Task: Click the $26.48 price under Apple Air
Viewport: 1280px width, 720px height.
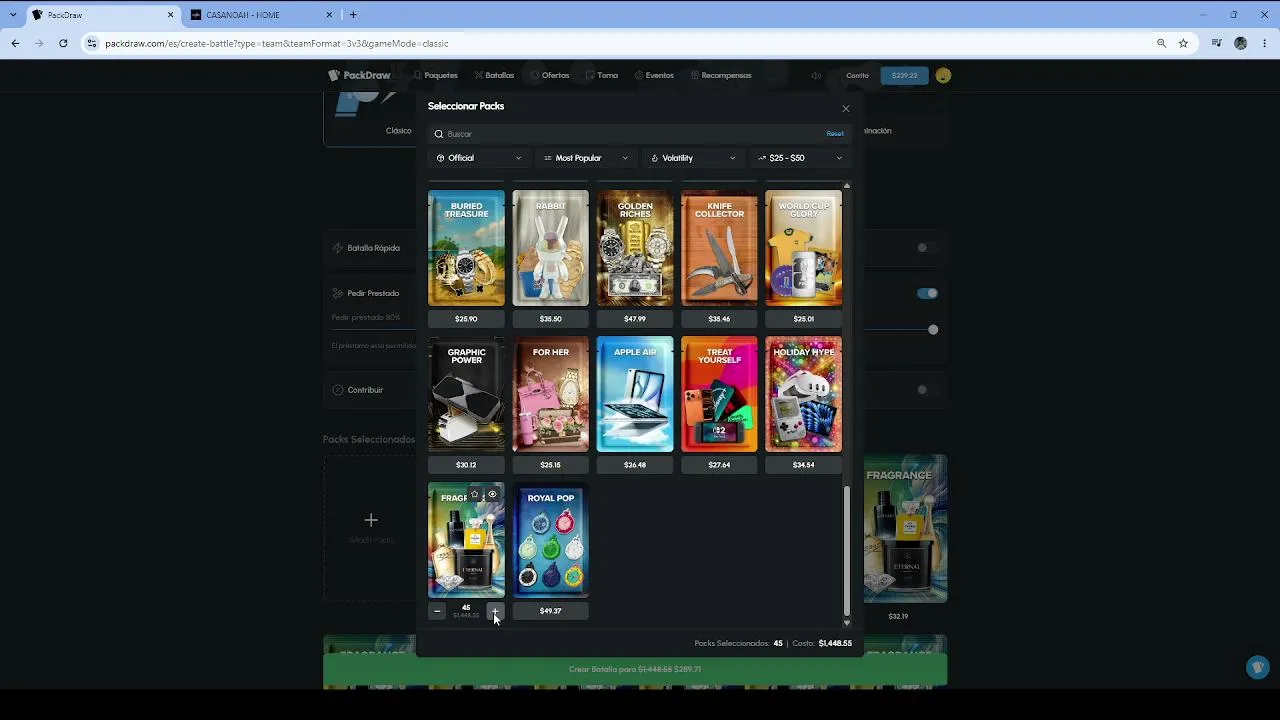Action: [635, 465]
